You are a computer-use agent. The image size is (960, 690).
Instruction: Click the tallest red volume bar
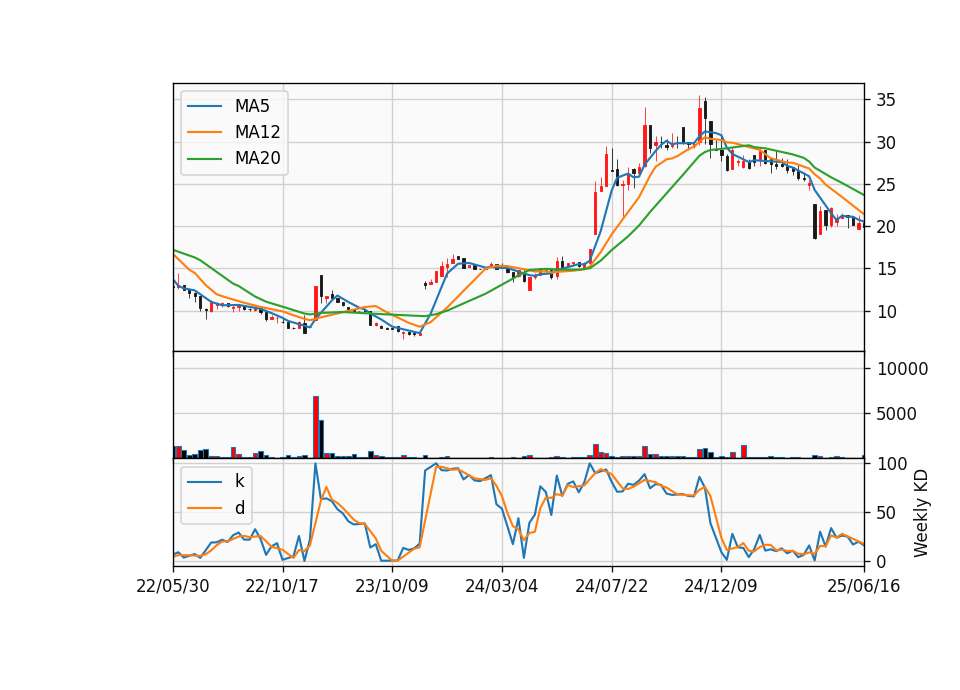[x=316, y=427]
